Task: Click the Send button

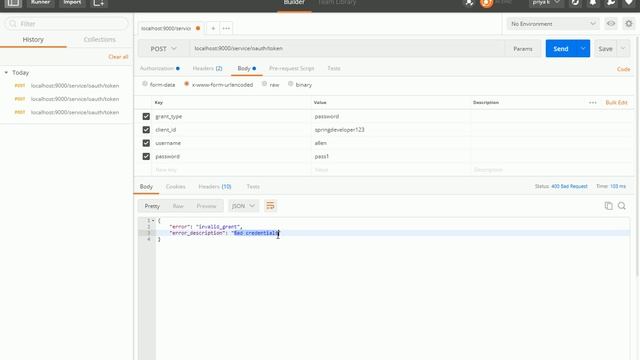Action: pyautogui.click(x=561, y=49)
